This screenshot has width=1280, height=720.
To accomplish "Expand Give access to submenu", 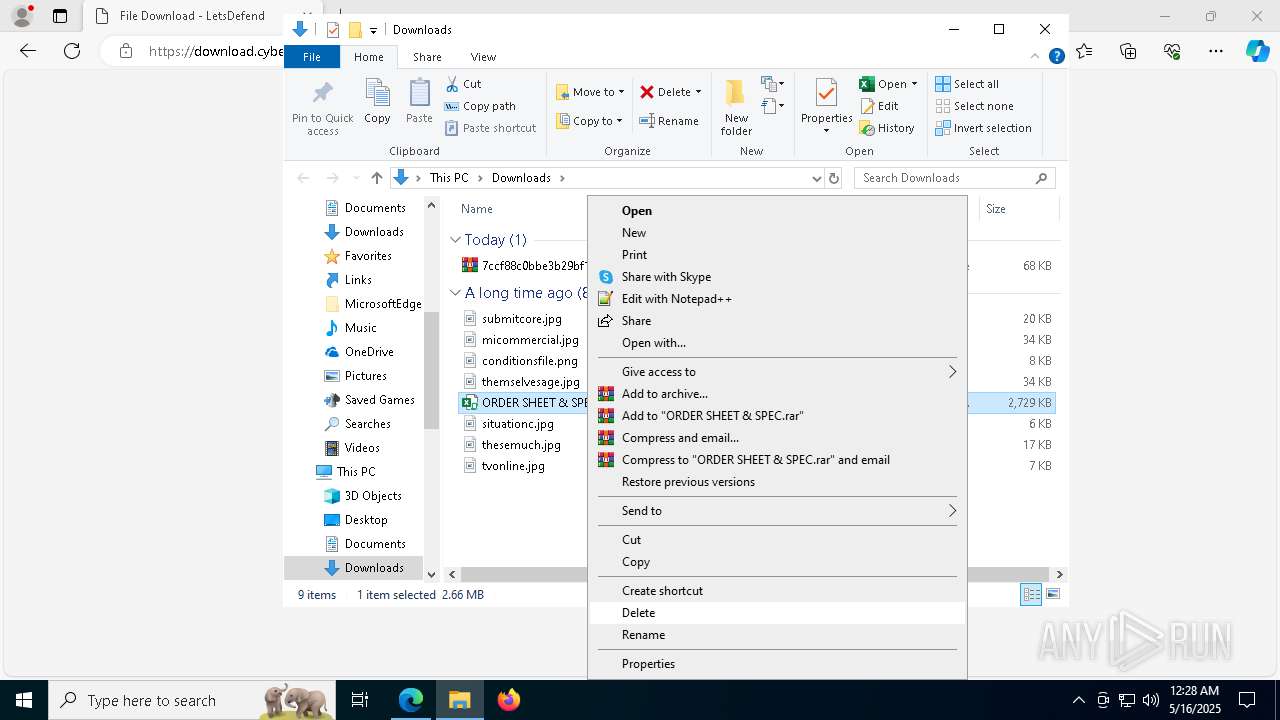I will tap(776, 372).
